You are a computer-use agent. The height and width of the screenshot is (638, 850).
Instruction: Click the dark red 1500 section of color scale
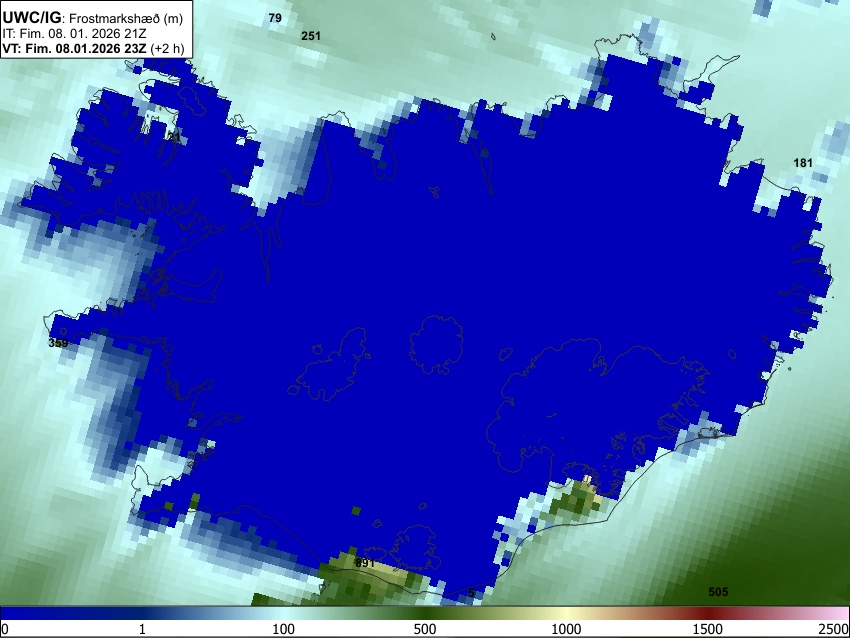(707, 613)
